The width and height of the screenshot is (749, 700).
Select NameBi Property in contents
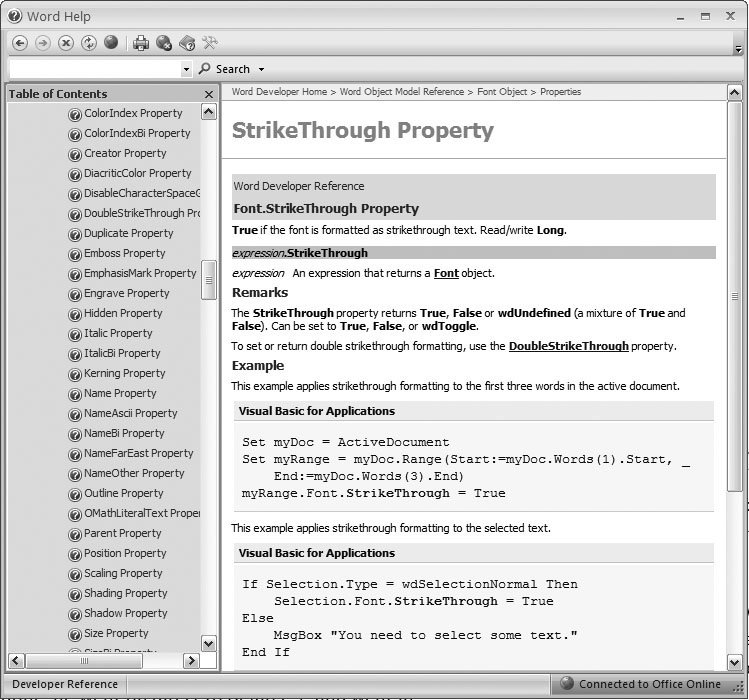click(124, 433)
